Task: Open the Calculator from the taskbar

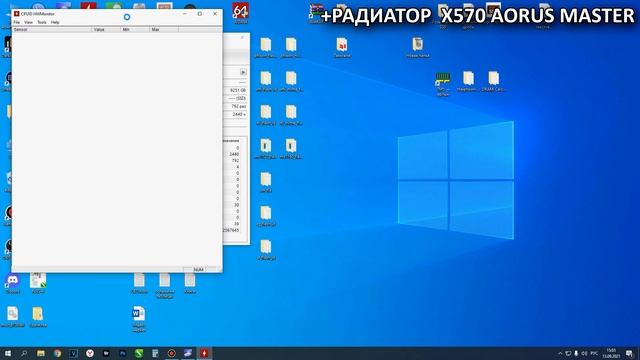Action: coord(155,353)
